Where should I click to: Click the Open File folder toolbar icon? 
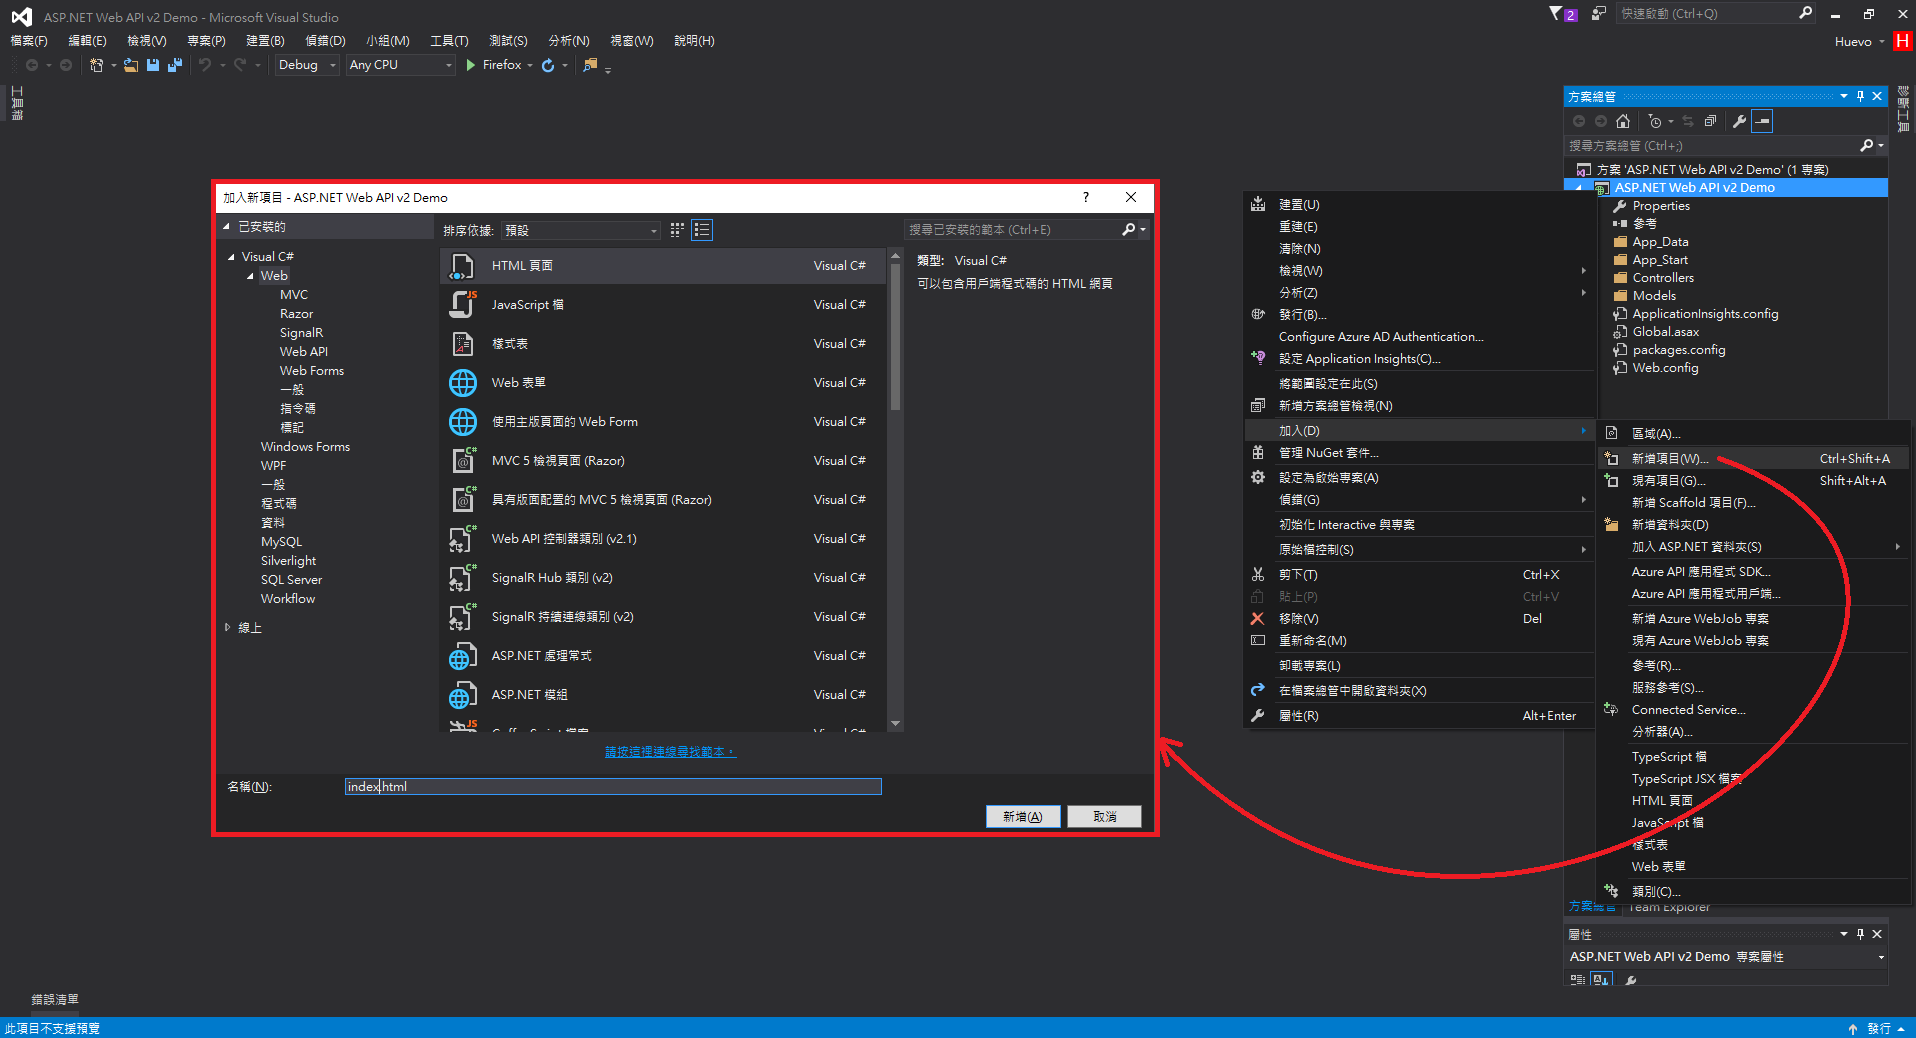131,65
